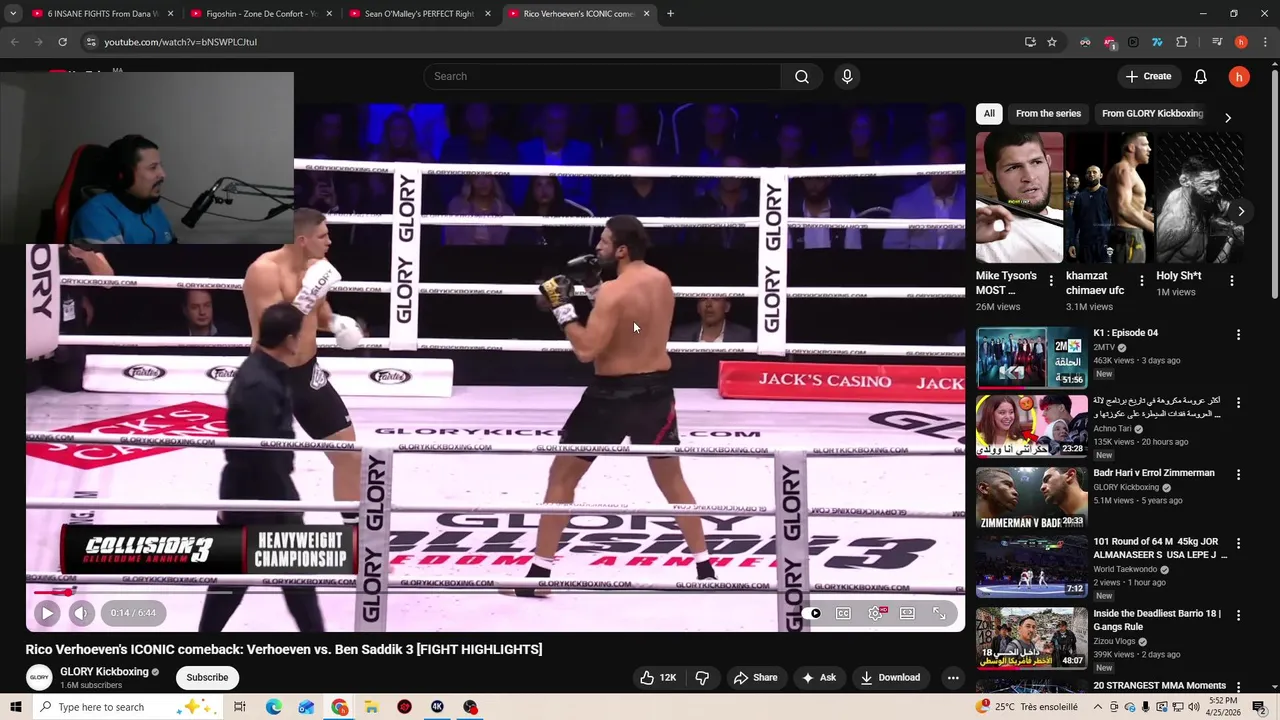The height and width of the screenshot is (720, 1280).
Task: Switch to the Figoshin tab
Action: point(264,14)
